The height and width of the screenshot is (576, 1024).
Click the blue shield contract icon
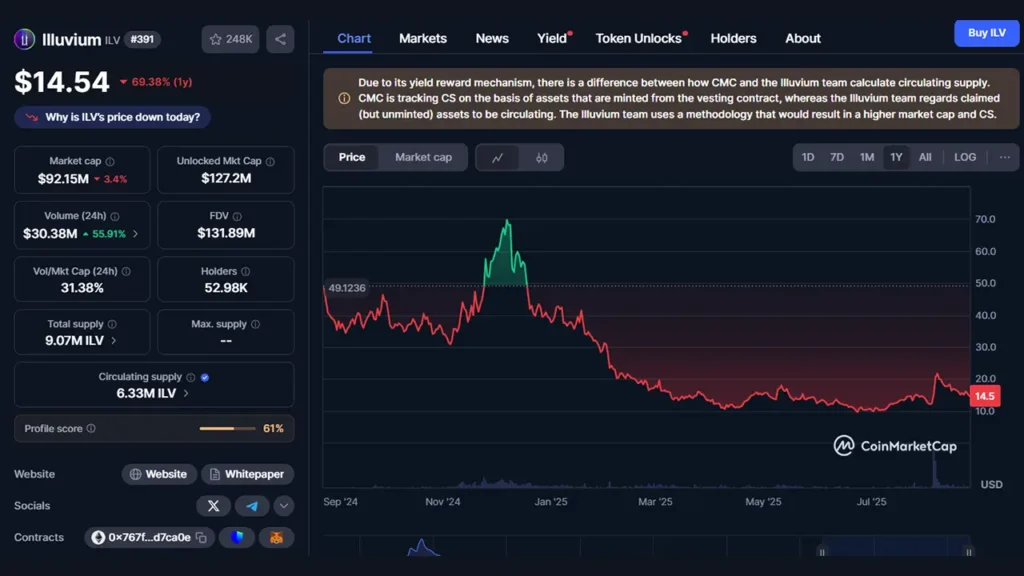[237, 537]
